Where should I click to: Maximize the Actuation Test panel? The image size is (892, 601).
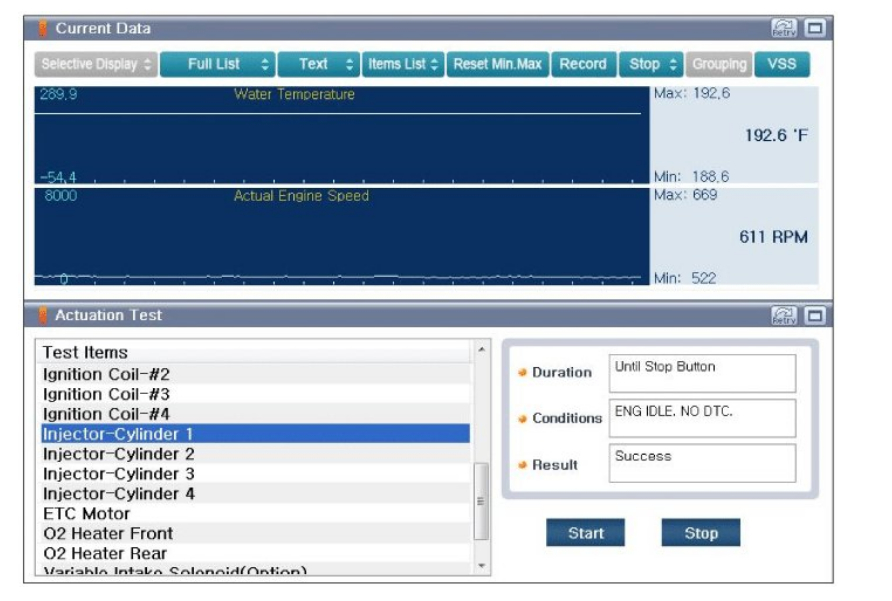click(x=815, y=315)
